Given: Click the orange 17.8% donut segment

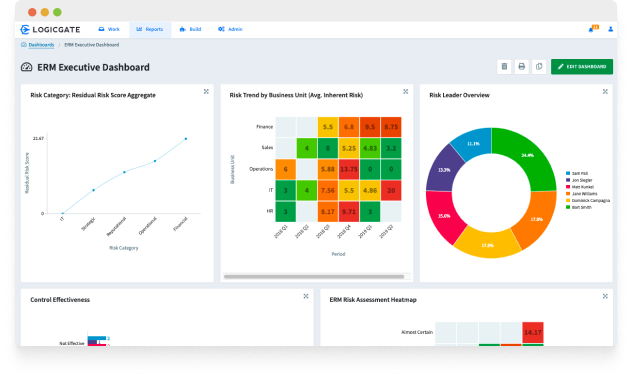Looking at the screenshot, I should click(x=536, y=219).
